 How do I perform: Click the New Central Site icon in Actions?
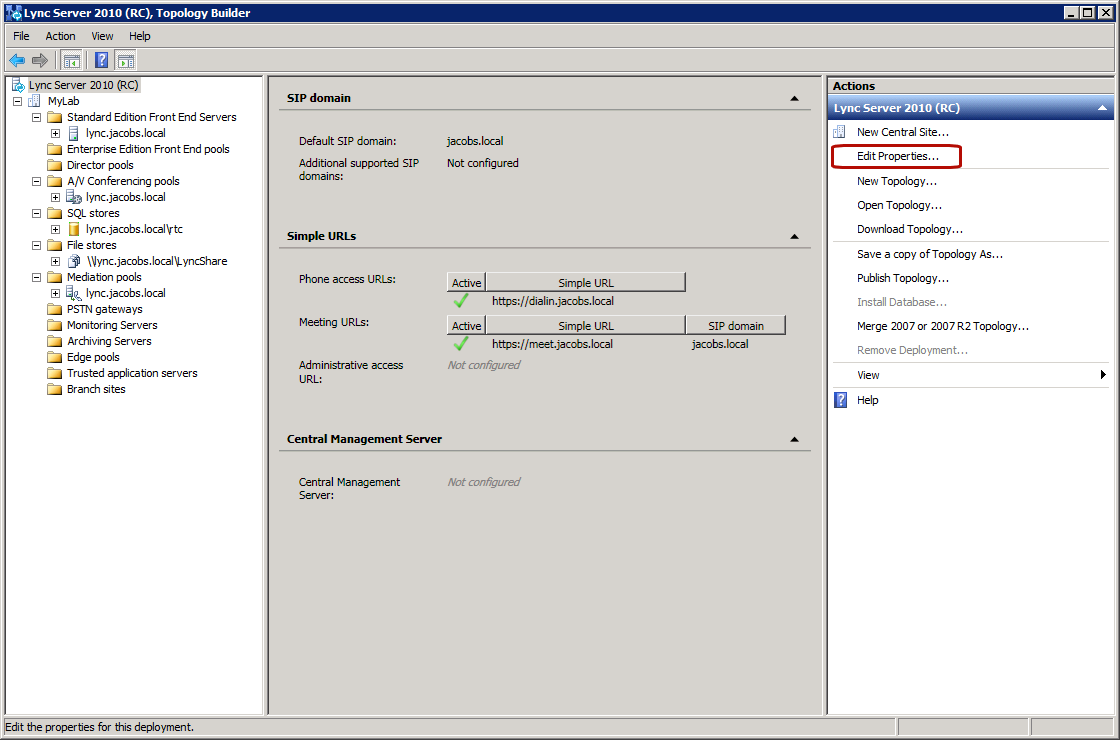coord(841,132)
